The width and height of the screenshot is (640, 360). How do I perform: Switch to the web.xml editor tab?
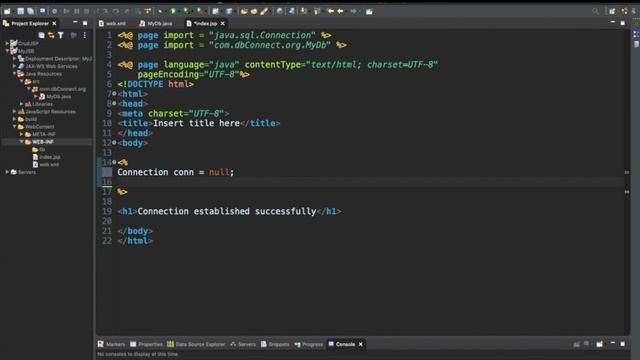click(113, 24)
